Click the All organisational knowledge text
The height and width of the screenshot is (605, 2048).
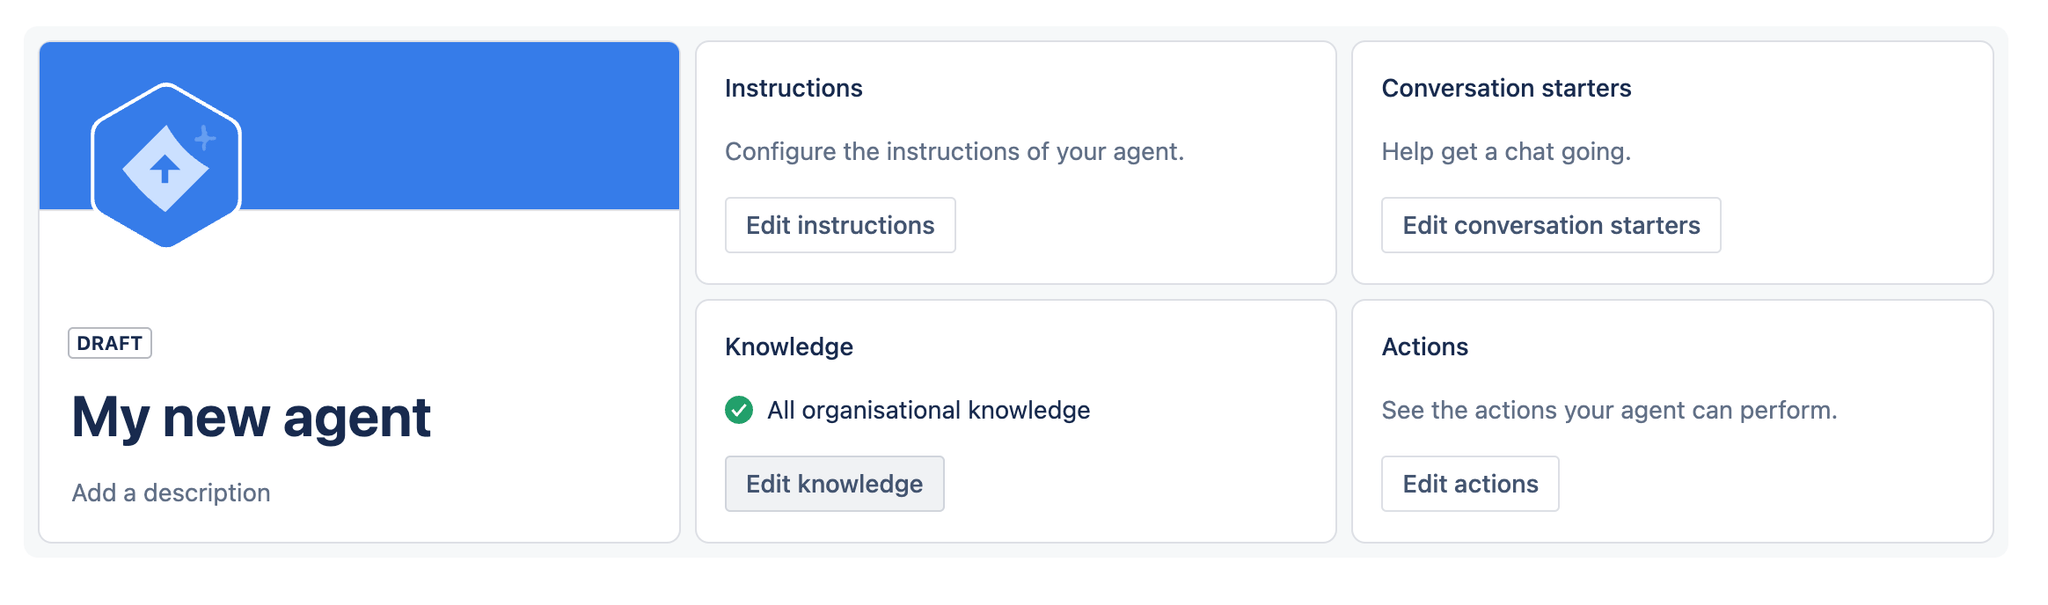[928, 410]
